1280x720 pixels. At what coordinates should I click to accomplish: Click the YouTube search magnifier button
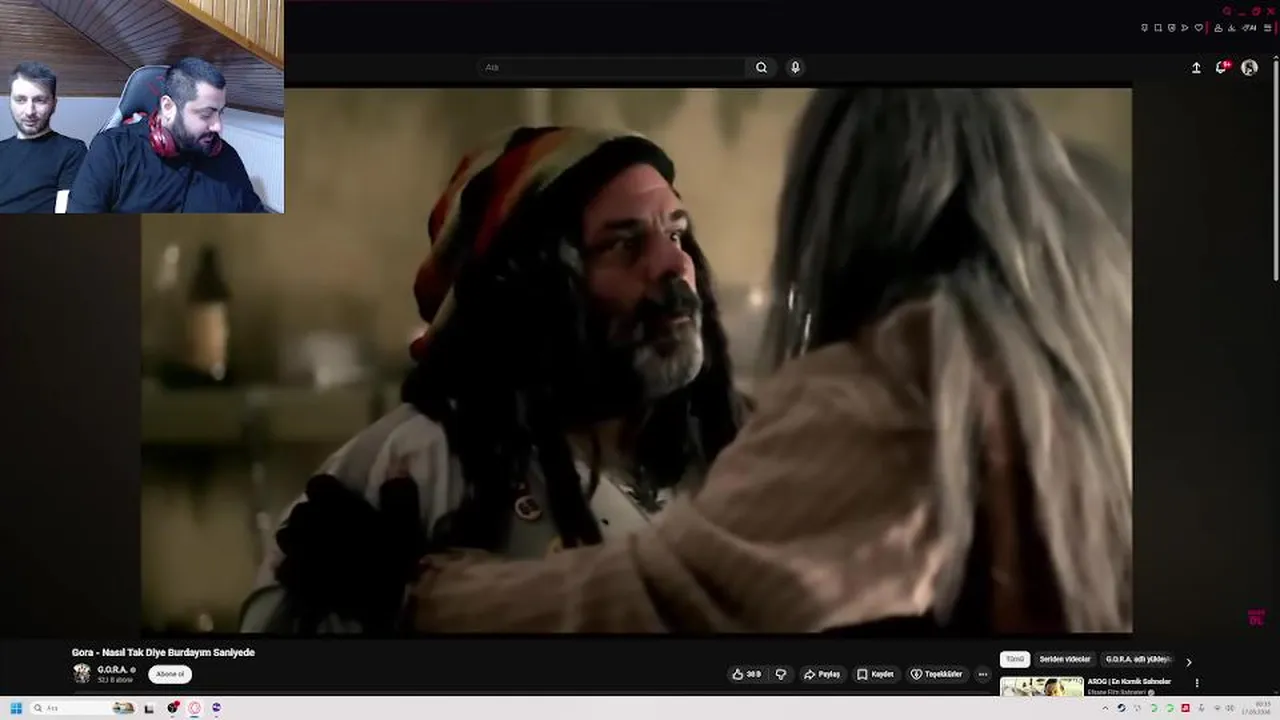pyautogui.click(x=761, y=67)
